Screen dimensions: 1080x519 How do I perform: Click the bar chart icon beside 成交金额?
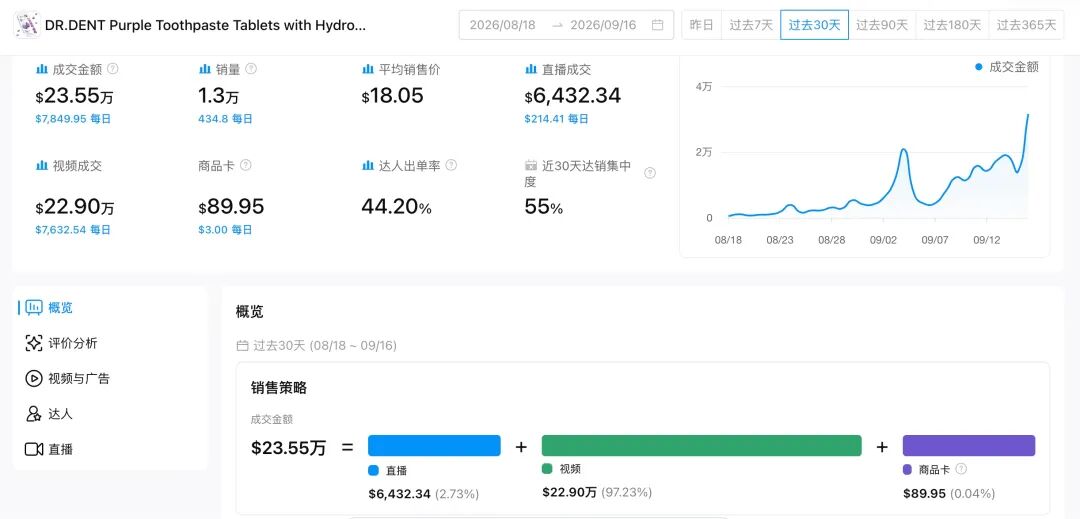41,69
